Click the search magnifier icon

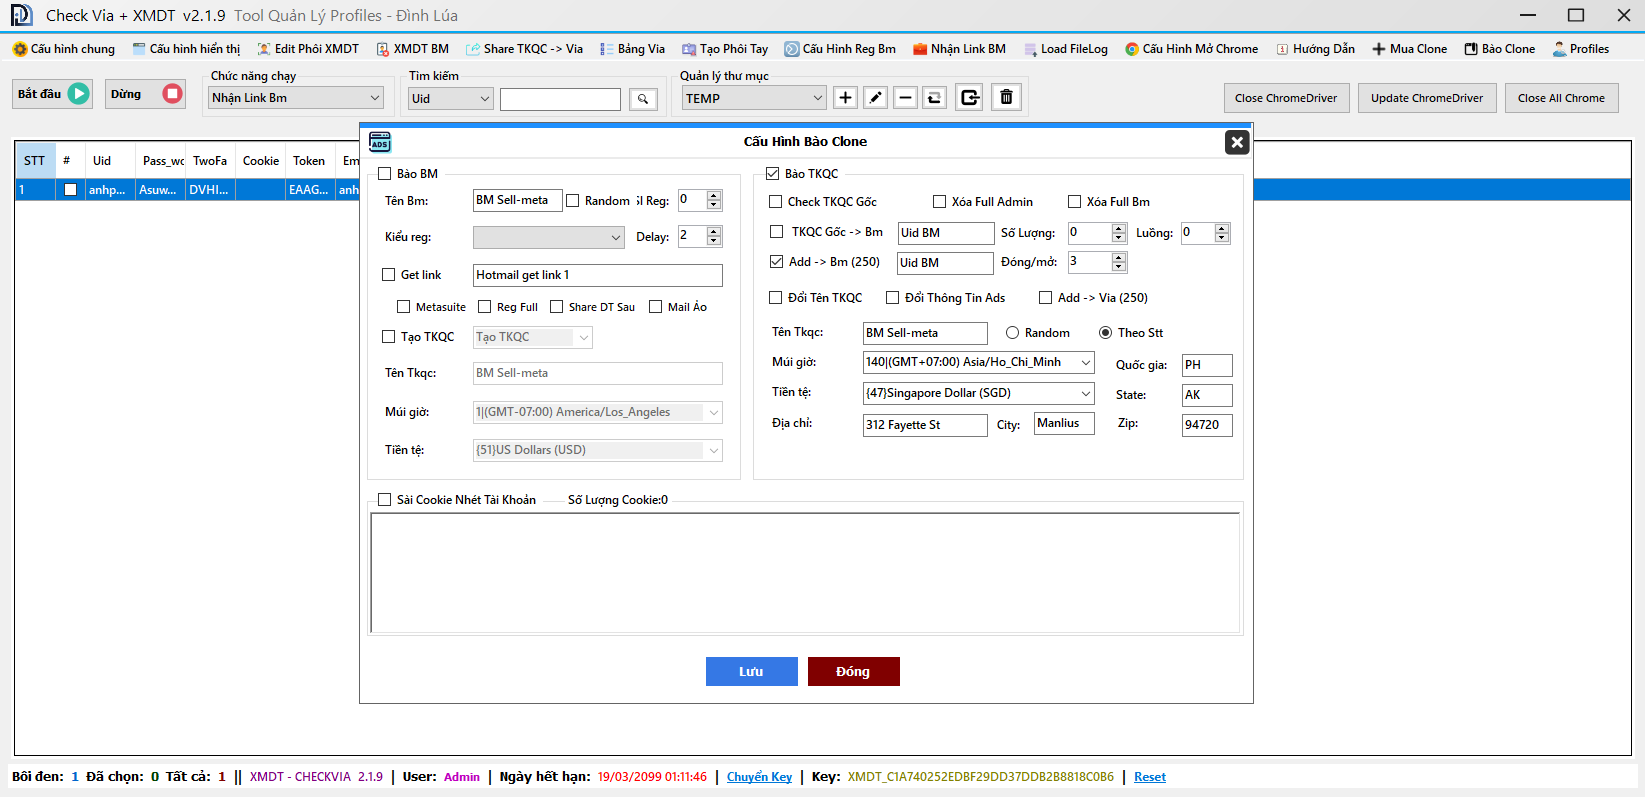pos(643,99)
